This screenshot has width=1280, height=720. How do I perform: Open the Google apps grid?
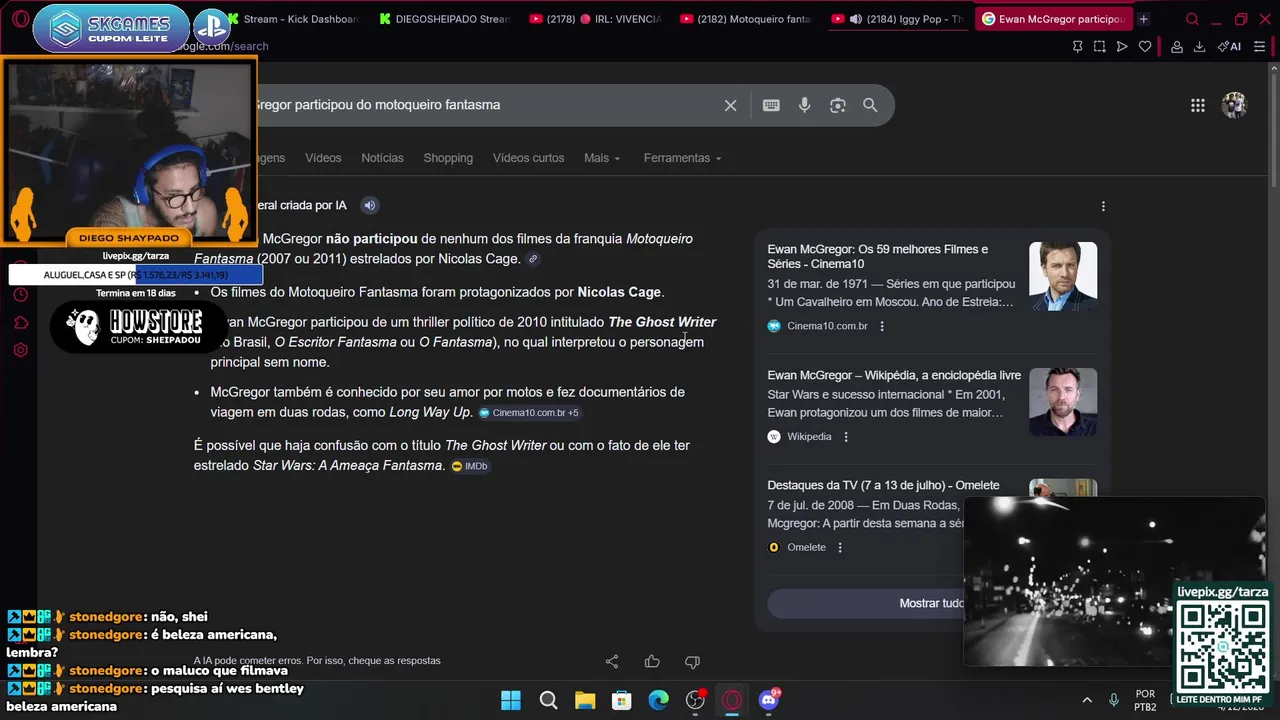tap(1197, 105)
